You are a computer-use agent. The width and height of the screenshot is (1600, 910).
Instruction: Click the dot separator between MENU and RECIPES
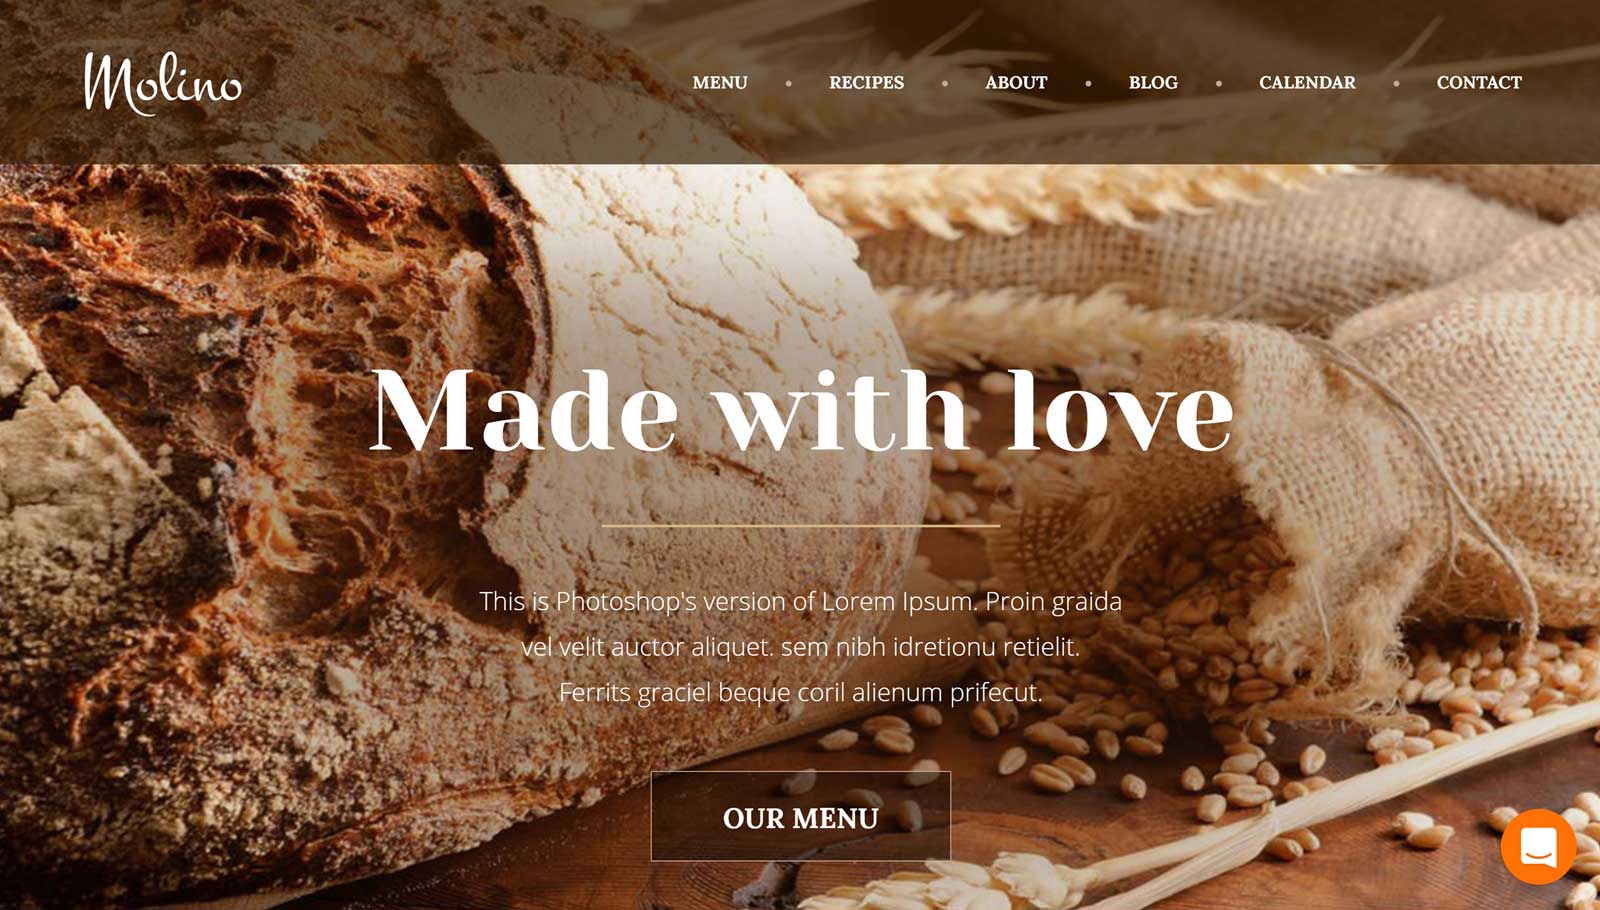tap(789, 84)
